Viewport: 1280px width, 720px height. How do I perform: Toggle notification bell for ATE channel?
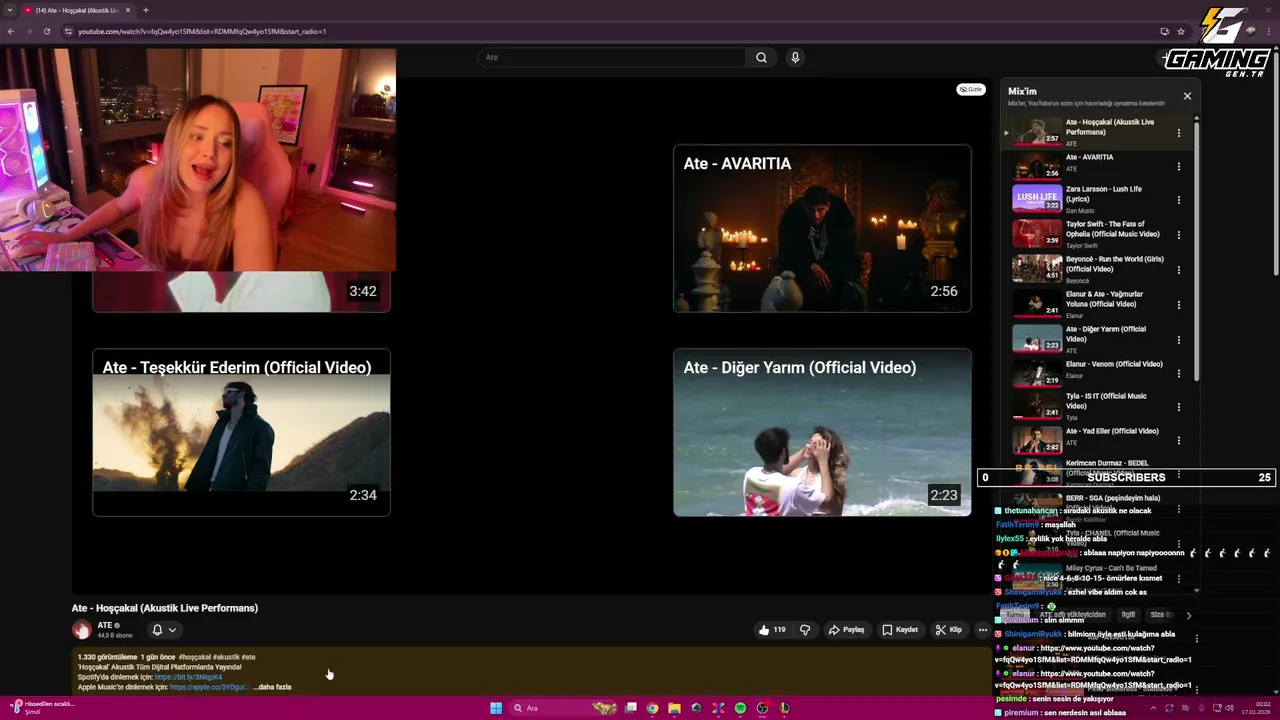pos(157,630)
